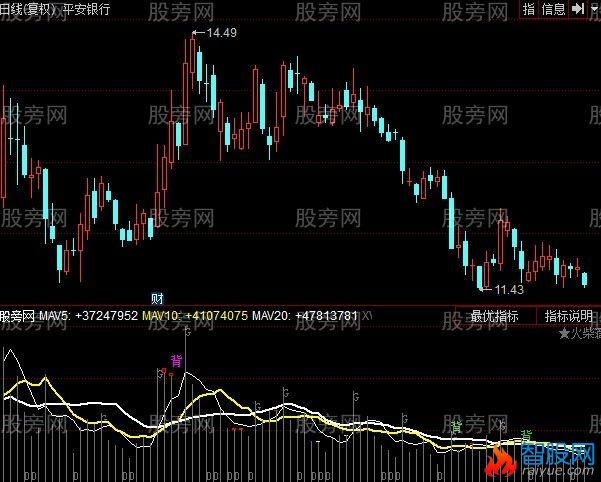Click the tall candlestick at the 14.49 peak

coord(192,61)
